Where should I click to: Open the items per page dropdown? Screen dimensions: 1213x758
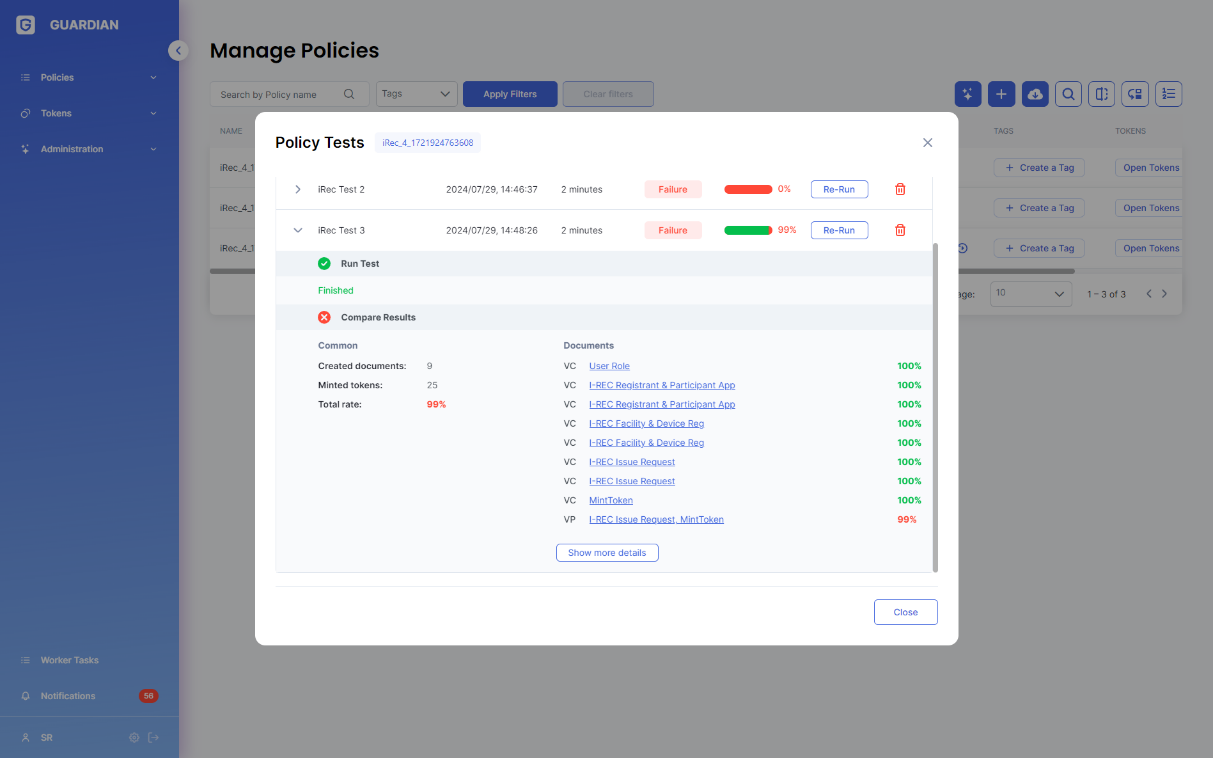1031,294
